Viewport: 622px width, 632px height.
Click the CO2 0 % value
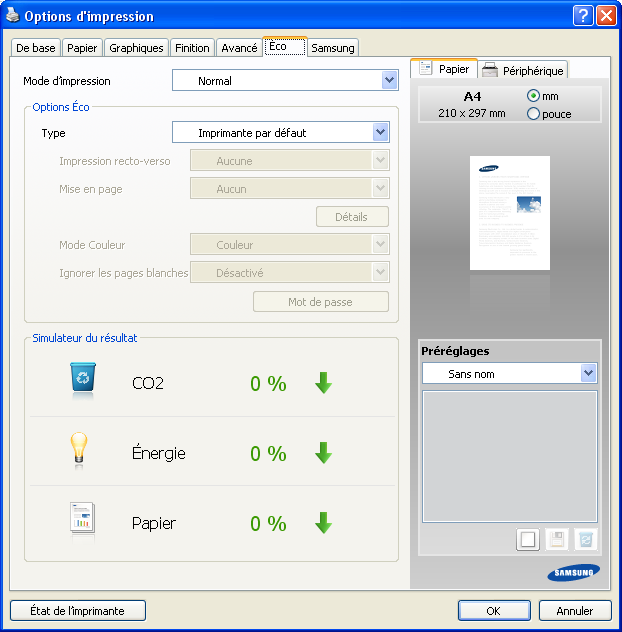click(268, 383)
